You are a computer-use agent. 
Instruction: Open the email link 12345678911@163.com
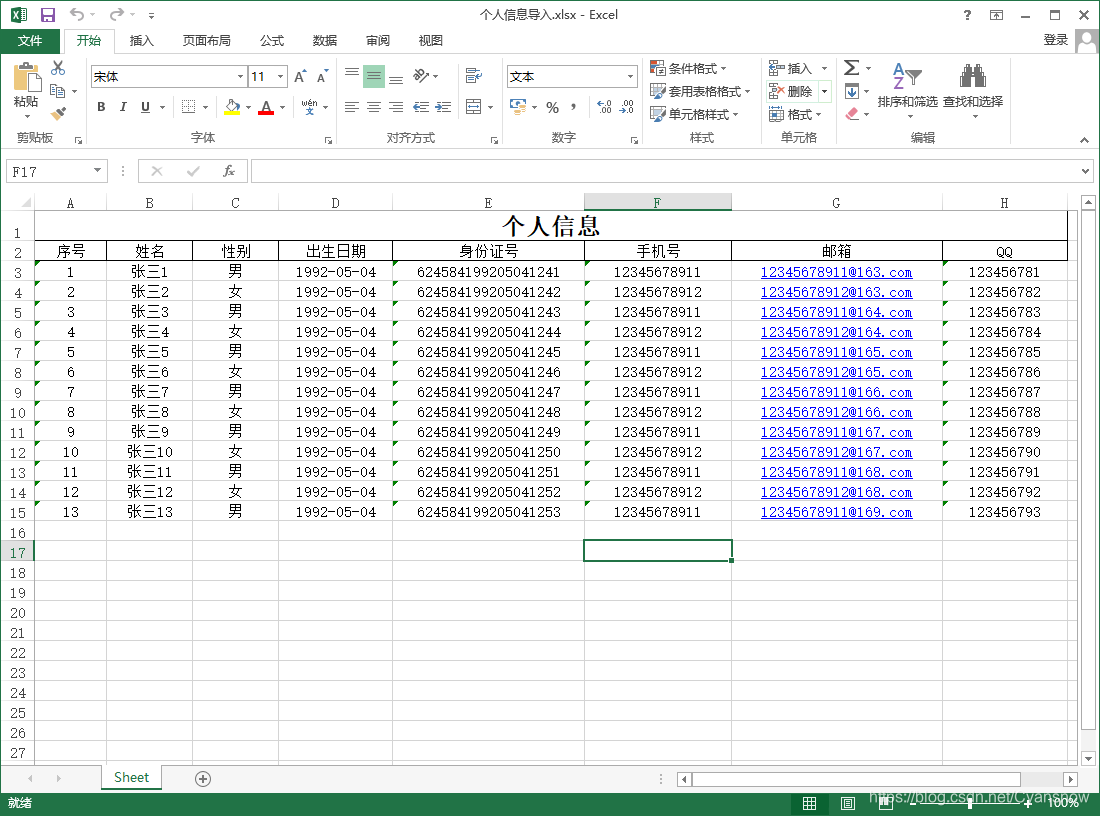(x=836, y=272)
